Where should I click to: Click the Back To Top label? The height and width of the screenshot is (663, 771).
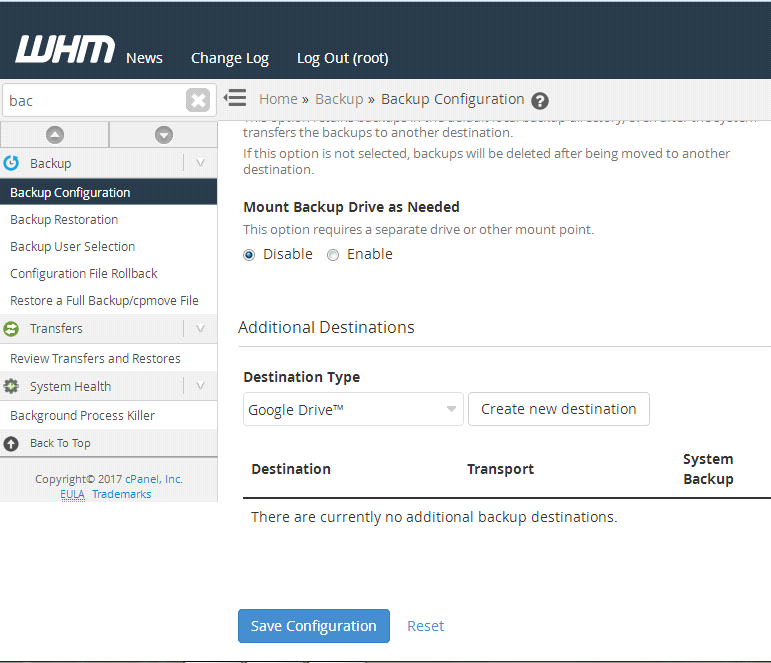(x=60, y=443)
